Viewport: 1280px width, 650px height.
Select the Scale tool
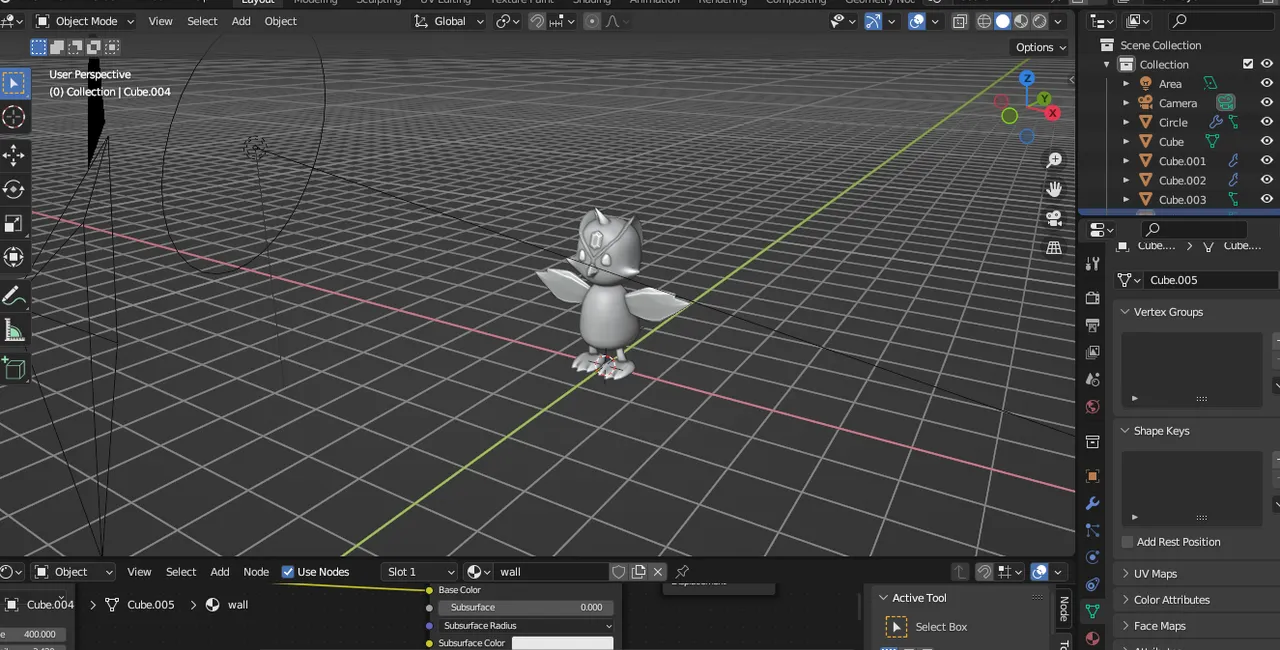[x=14, y=223]
